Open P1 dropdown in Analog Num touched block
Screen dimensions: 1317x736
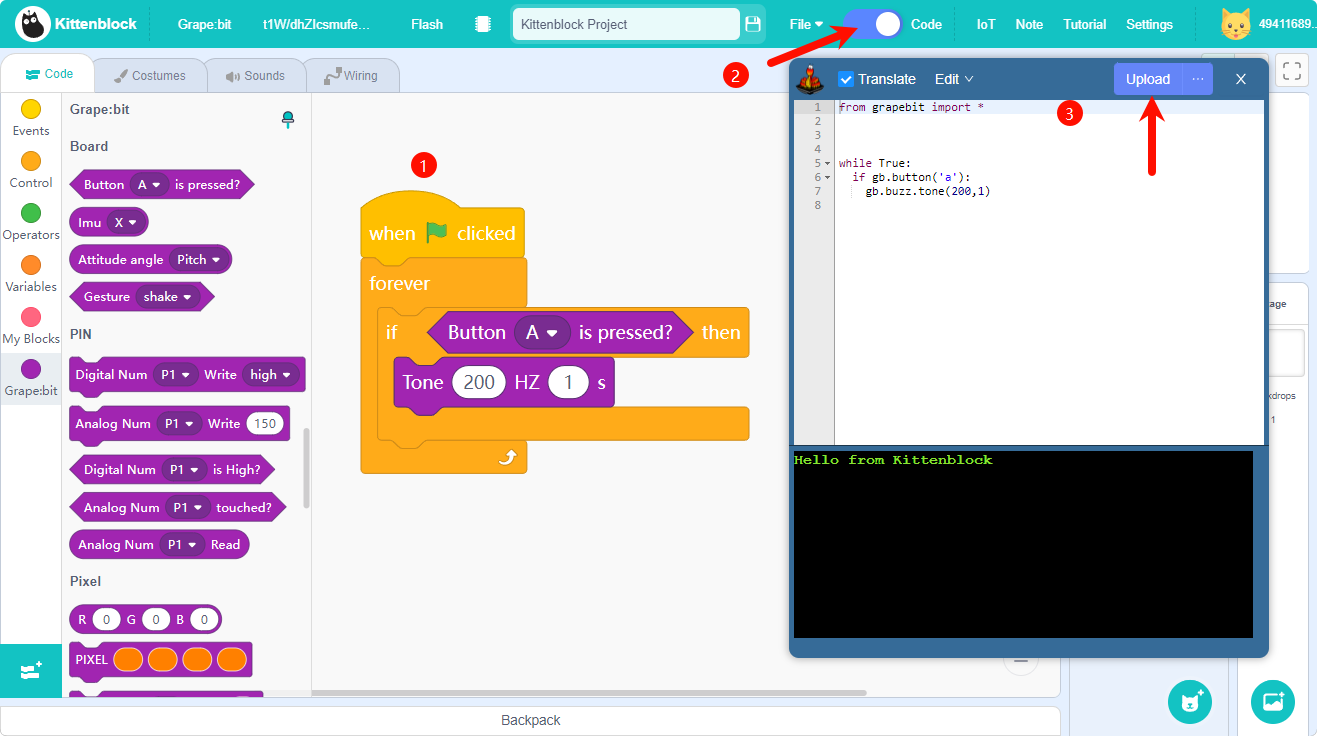[187, 507]
